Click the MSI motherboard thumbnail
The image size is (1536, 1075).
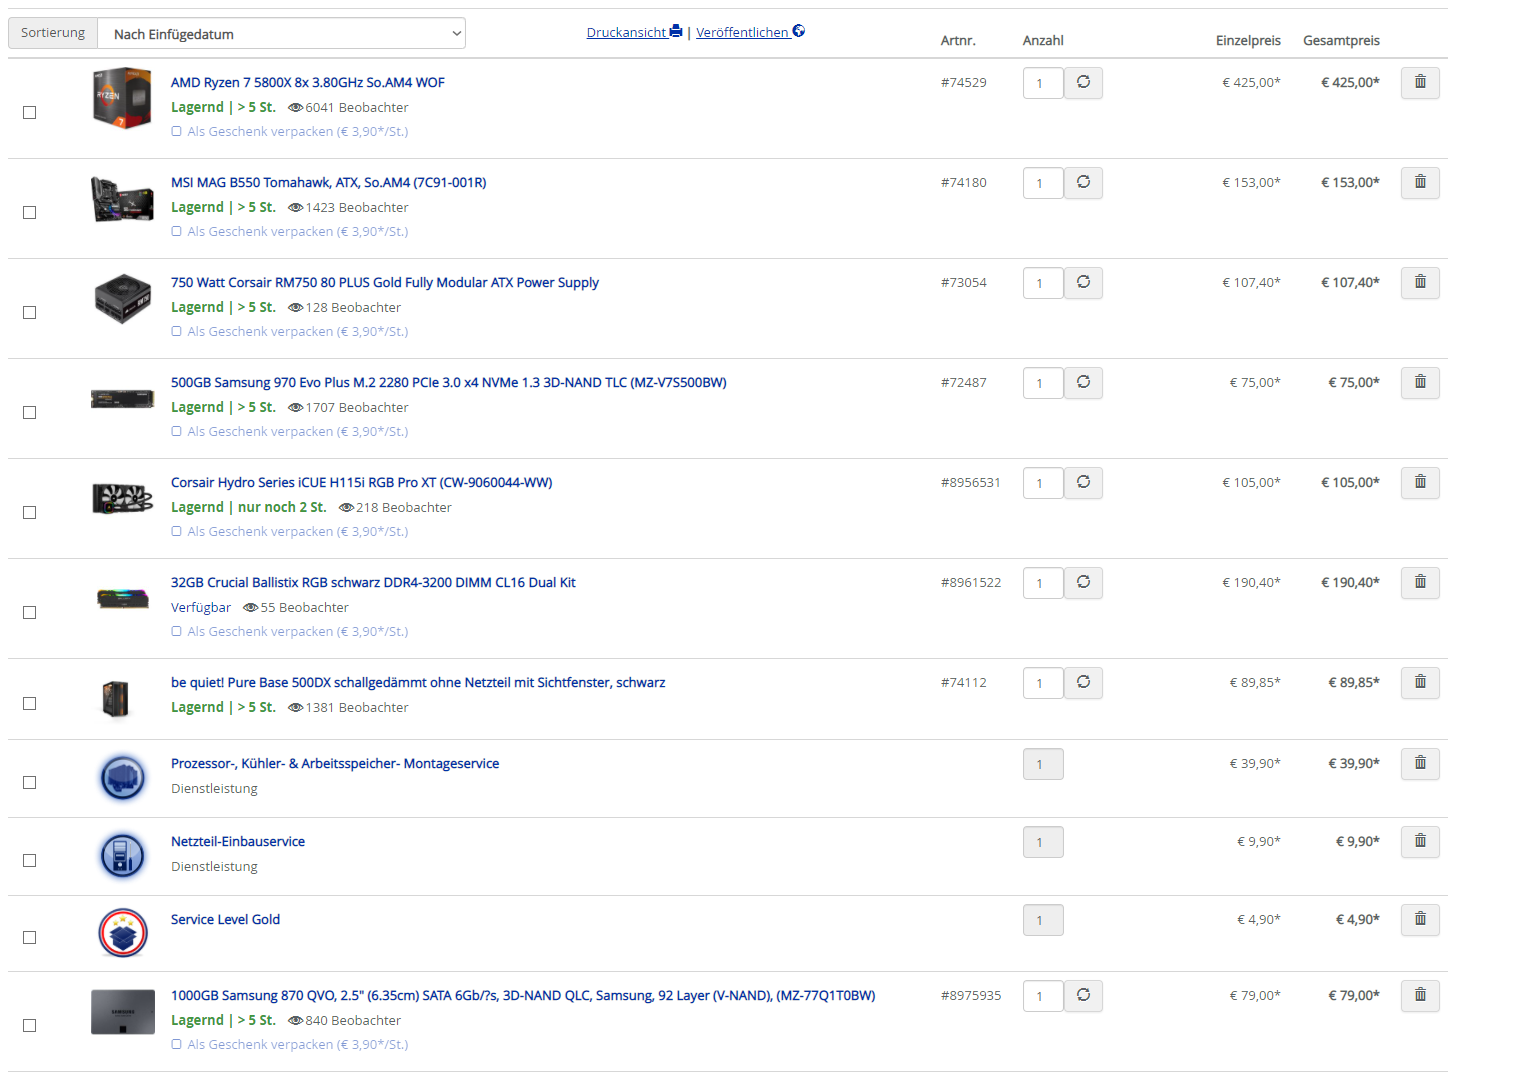click(122, 199)
